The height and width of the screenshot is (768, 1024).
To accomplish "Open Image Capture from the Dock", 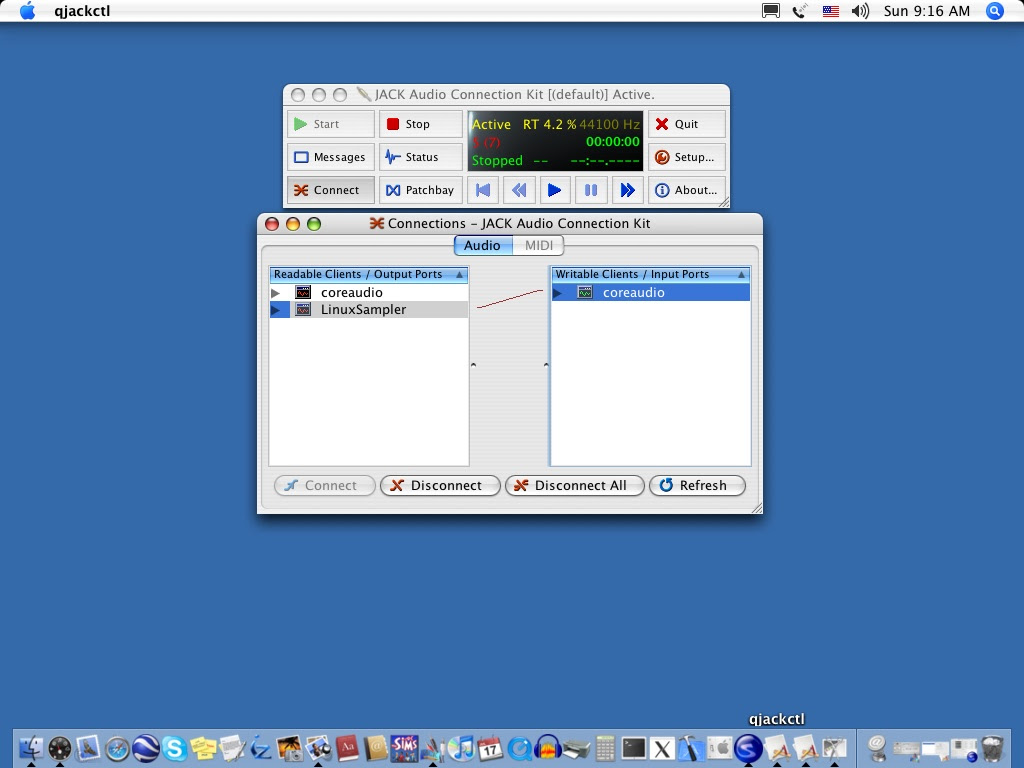I will pos(289,748).
